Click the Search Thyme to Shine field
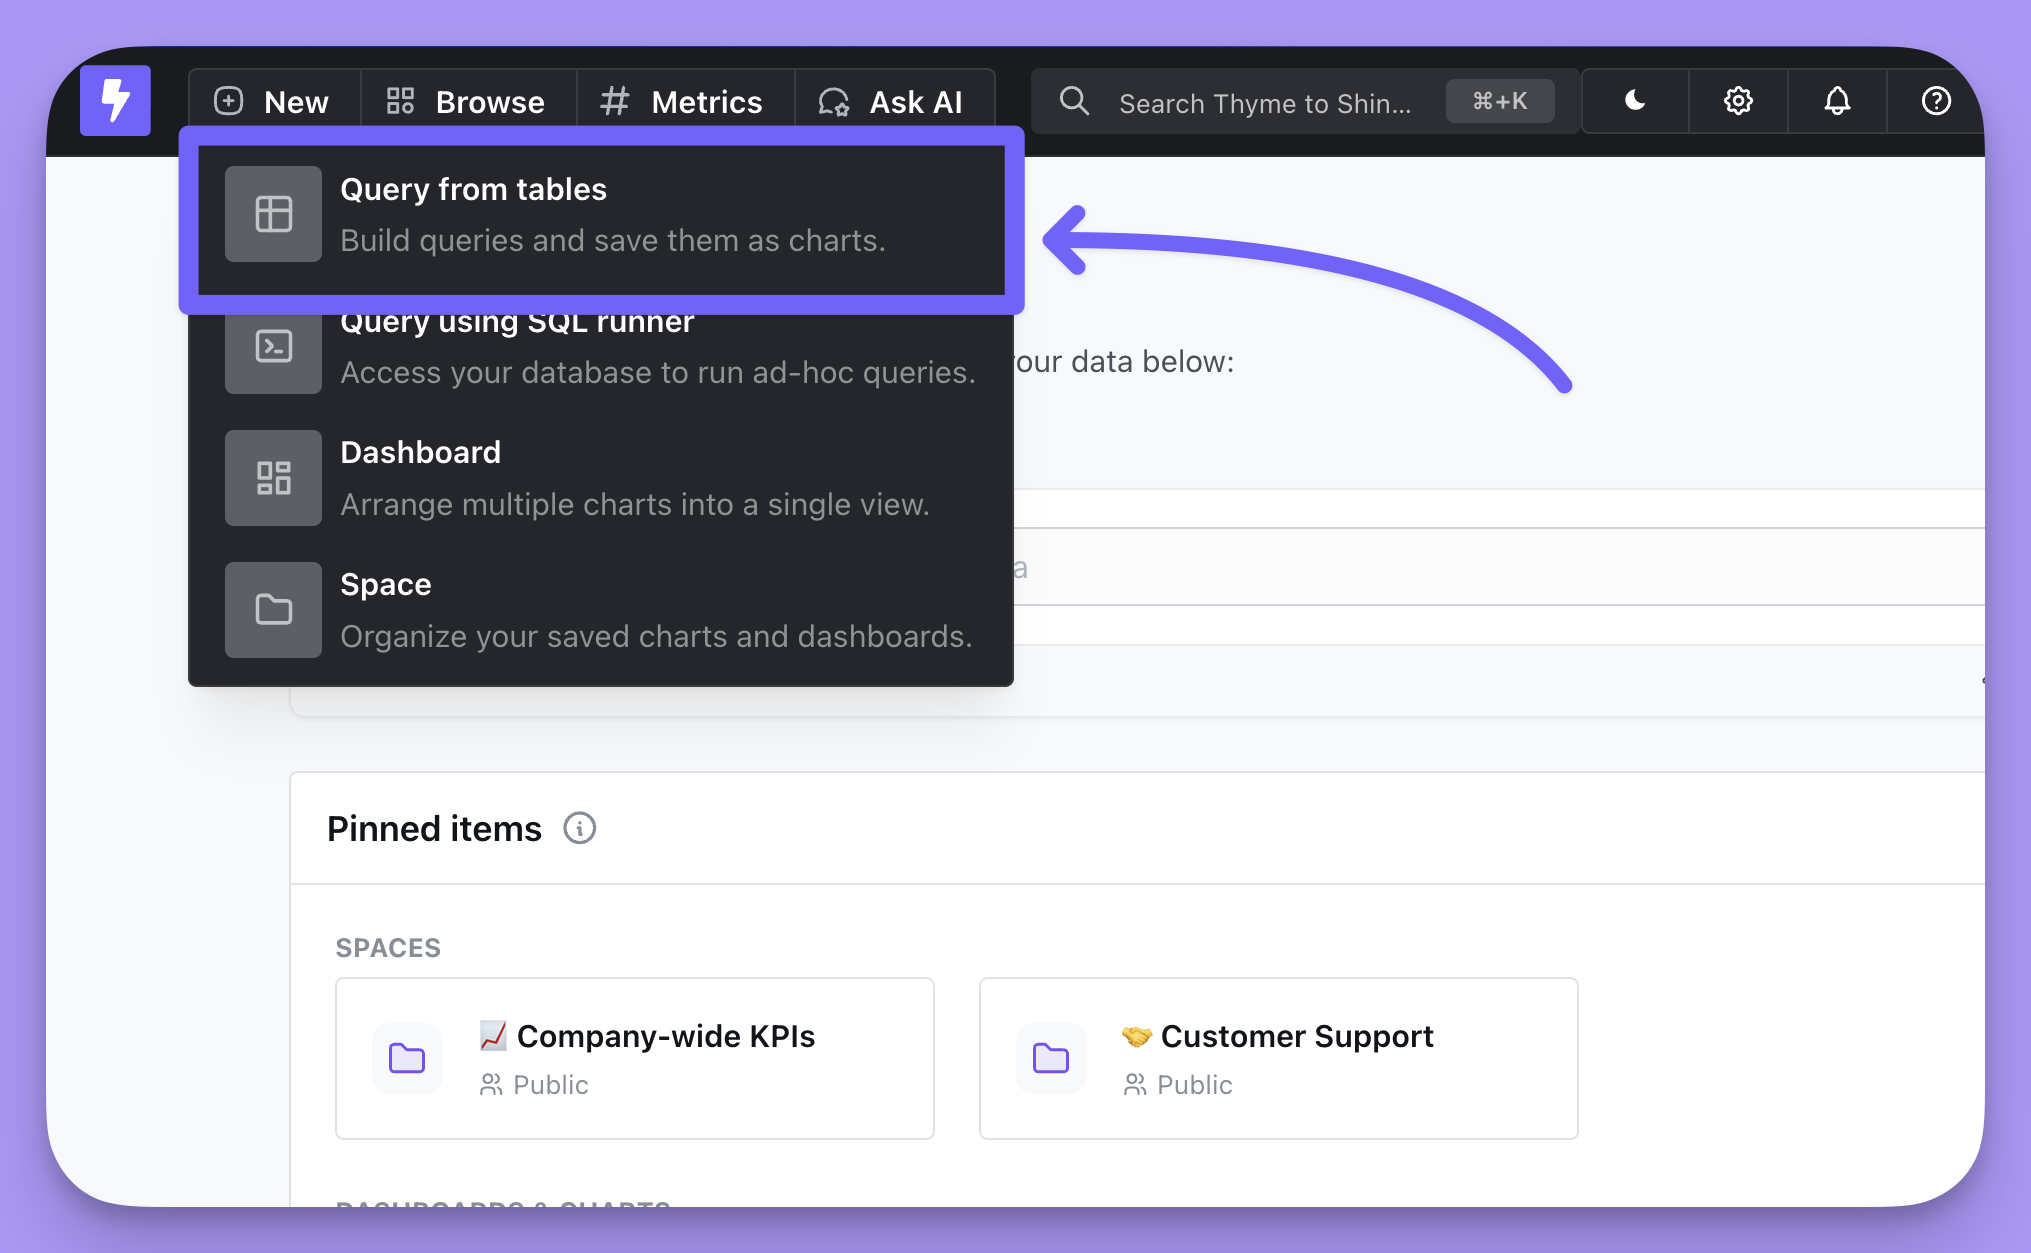2031x1253 pixels. coord(1264,102)
